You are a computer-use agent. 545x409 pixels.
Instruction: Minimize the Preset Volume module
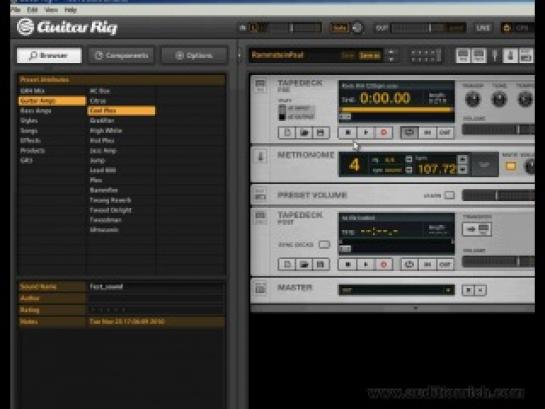260,195
